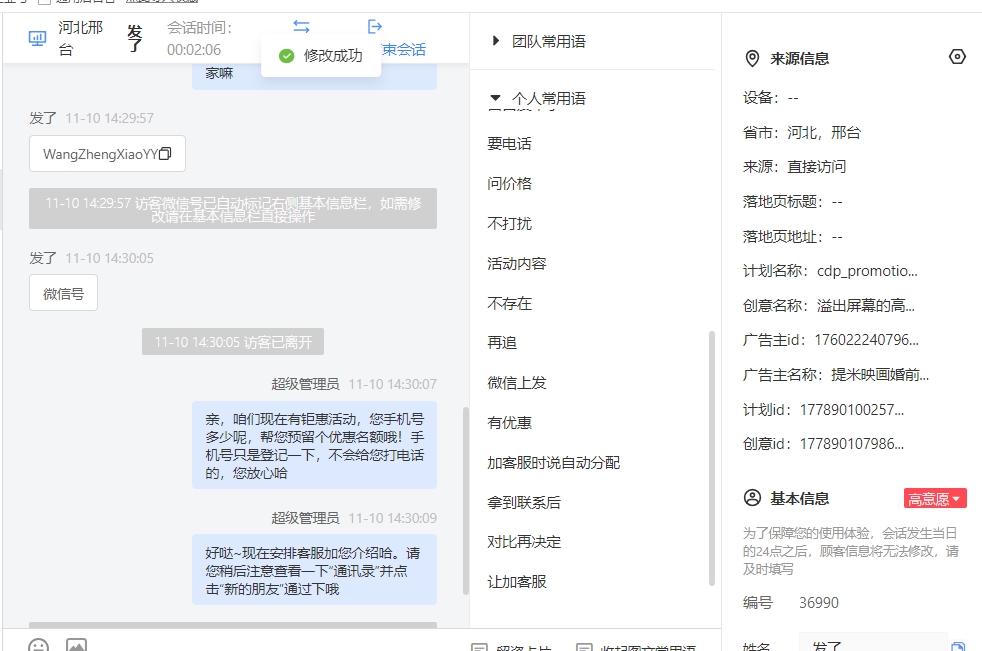
Task: Select quick phrase 微信上发
Action: [x=517, y=383]
